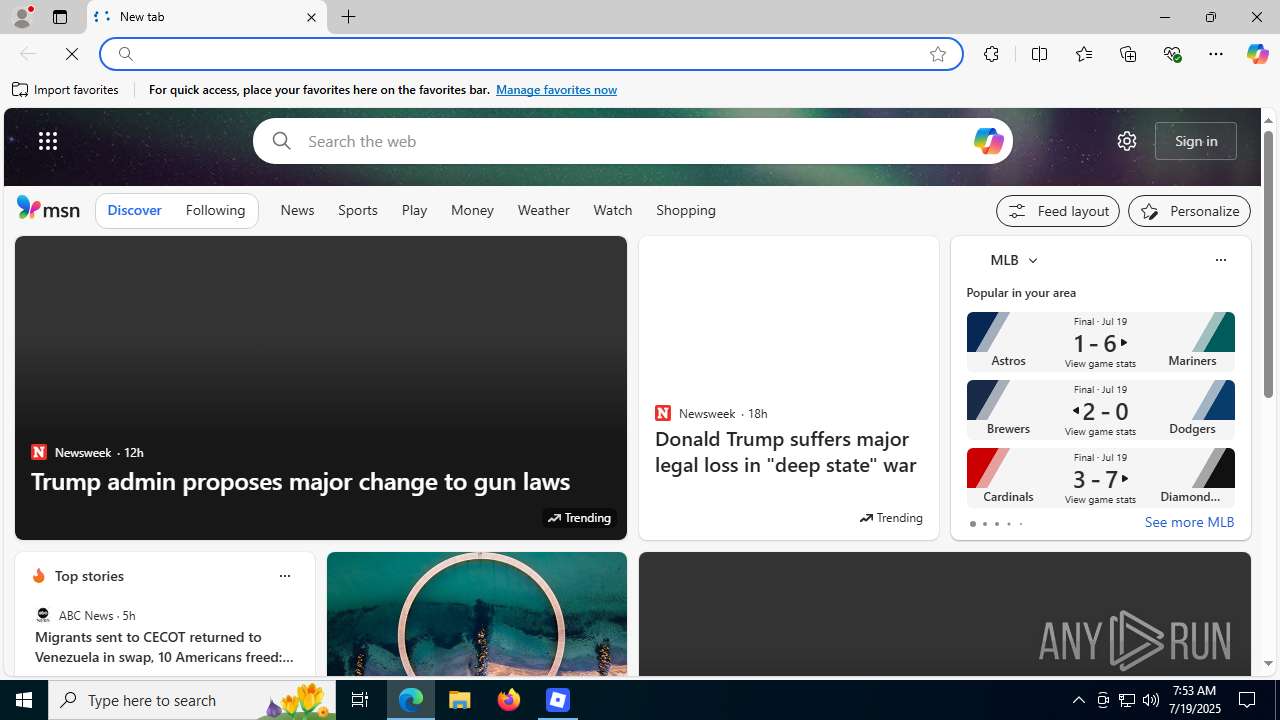
Task: Add this page to favorites star icon
Action: 937,54
